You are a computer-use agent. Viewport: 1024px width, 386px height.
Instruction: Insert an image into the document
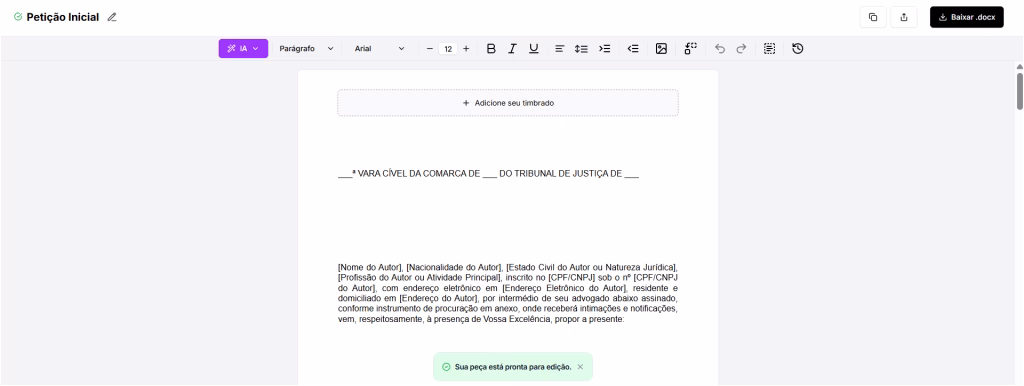(661, 48)
